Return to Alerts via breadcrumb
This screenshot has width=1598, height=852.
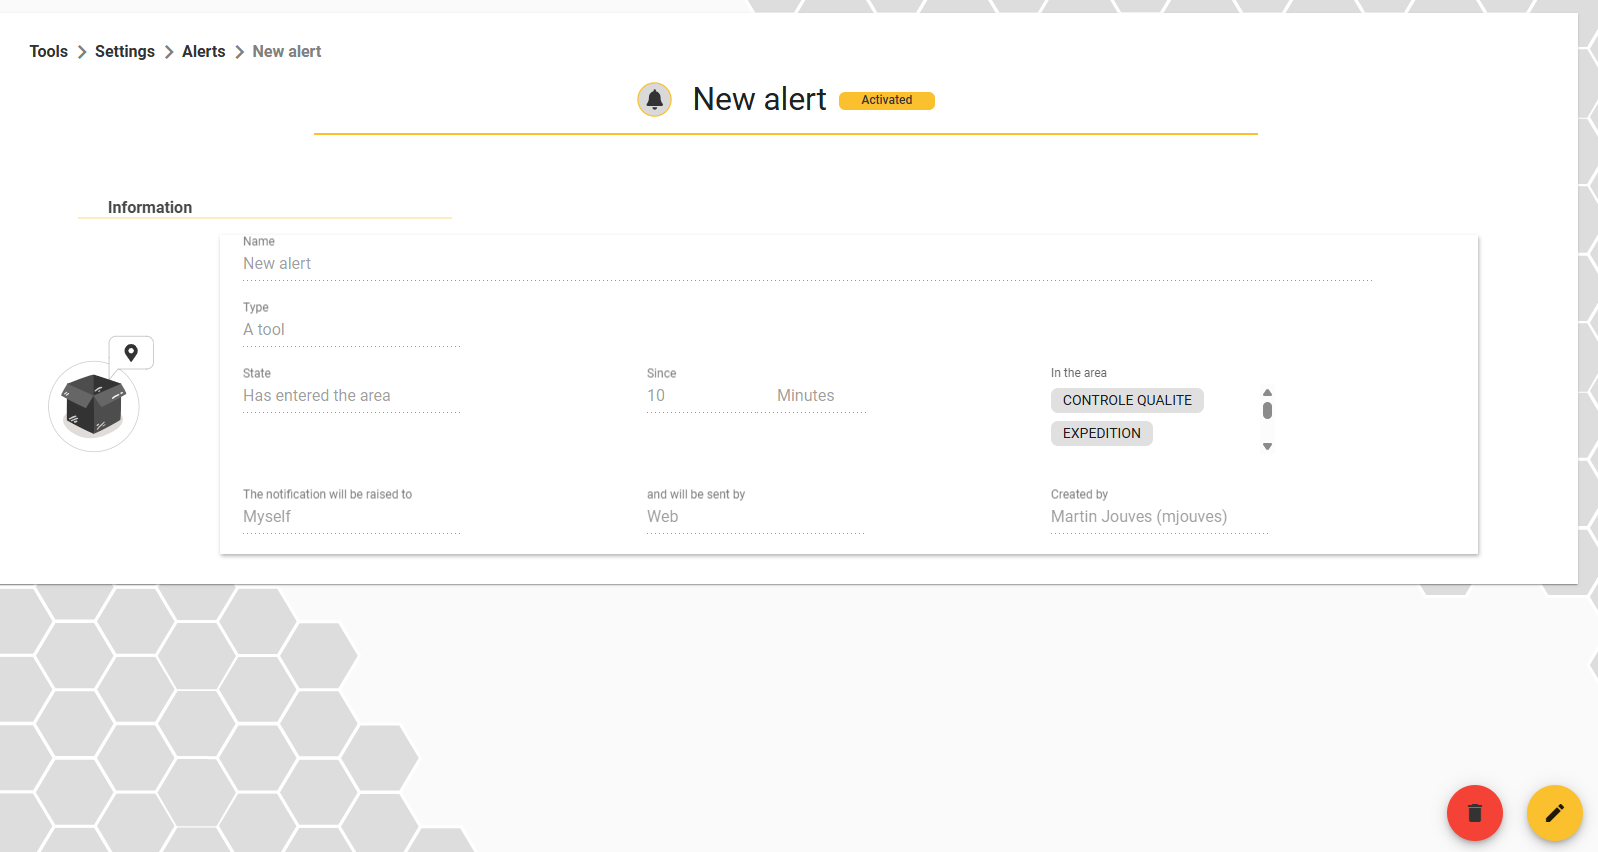pyautogui.click(x=203, y=52)
